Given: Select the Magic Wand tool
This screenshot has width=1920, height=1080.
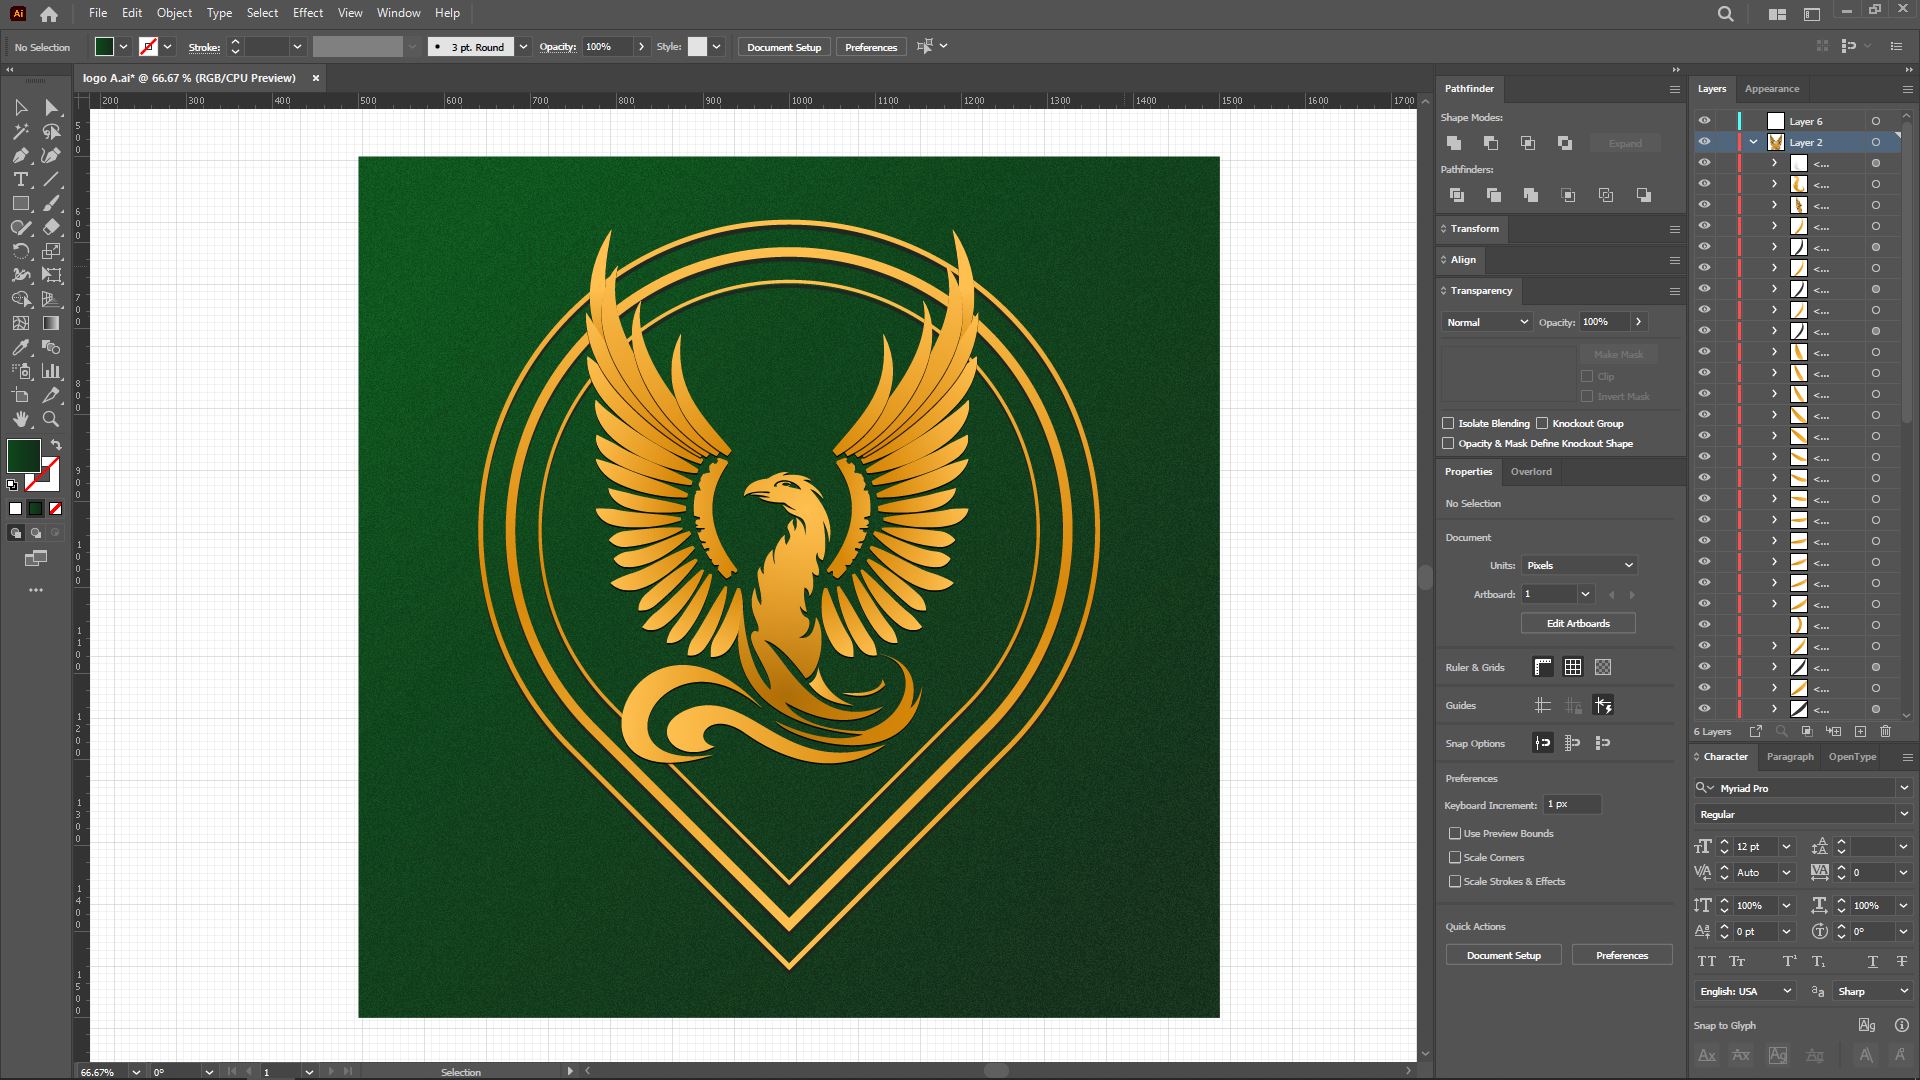Looking at the screenshot, I should pyautogui.click(x=20, y=132).
